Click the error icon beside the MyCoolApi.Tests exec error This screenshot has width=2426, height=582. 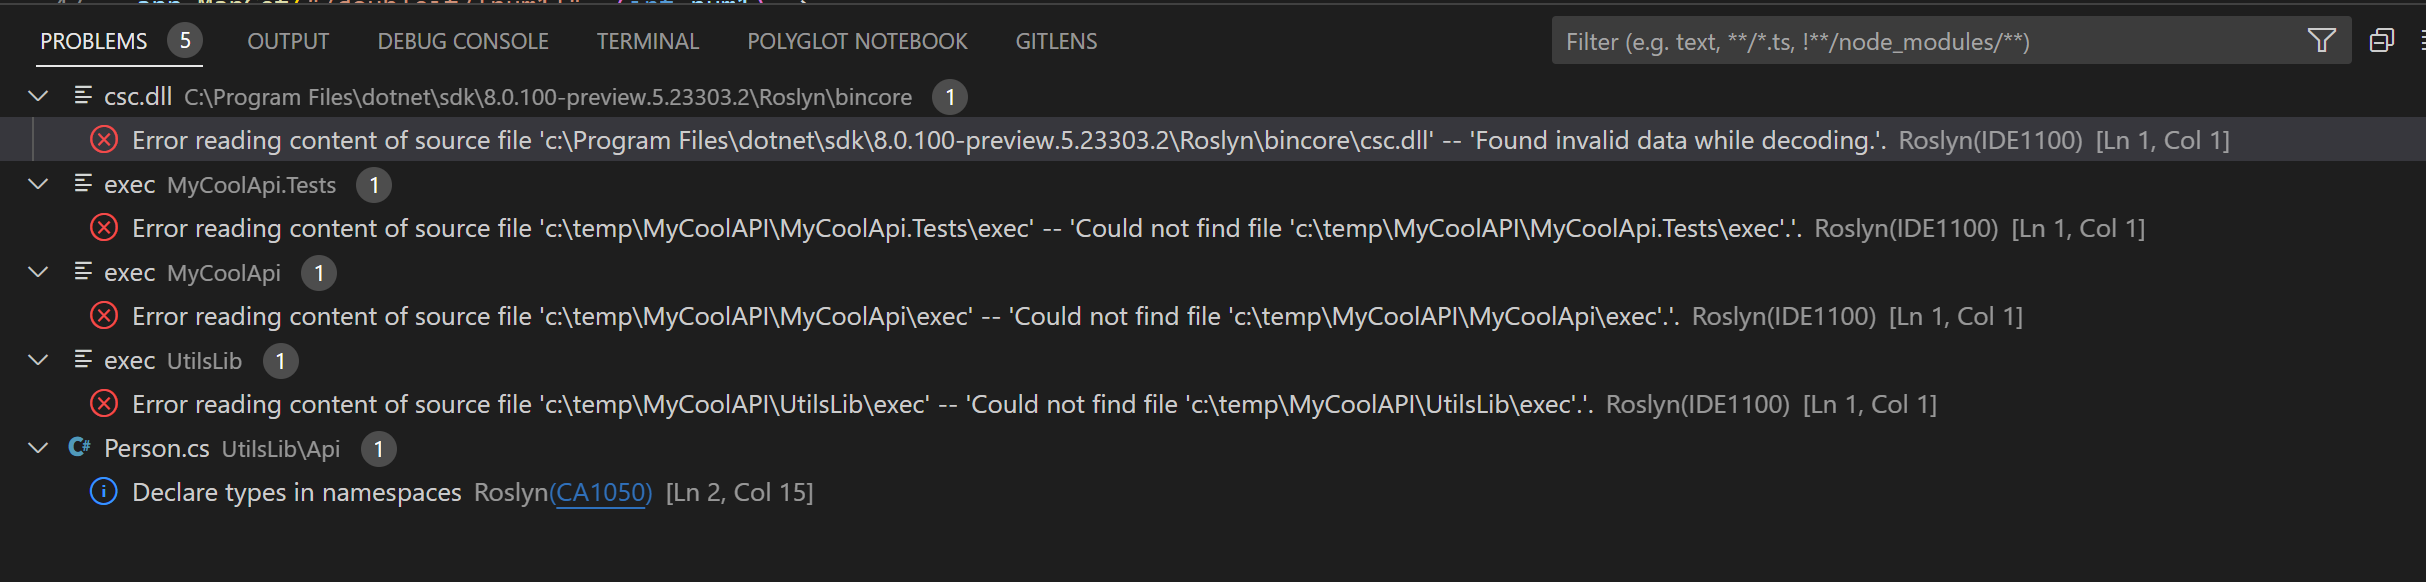(104, 227)
